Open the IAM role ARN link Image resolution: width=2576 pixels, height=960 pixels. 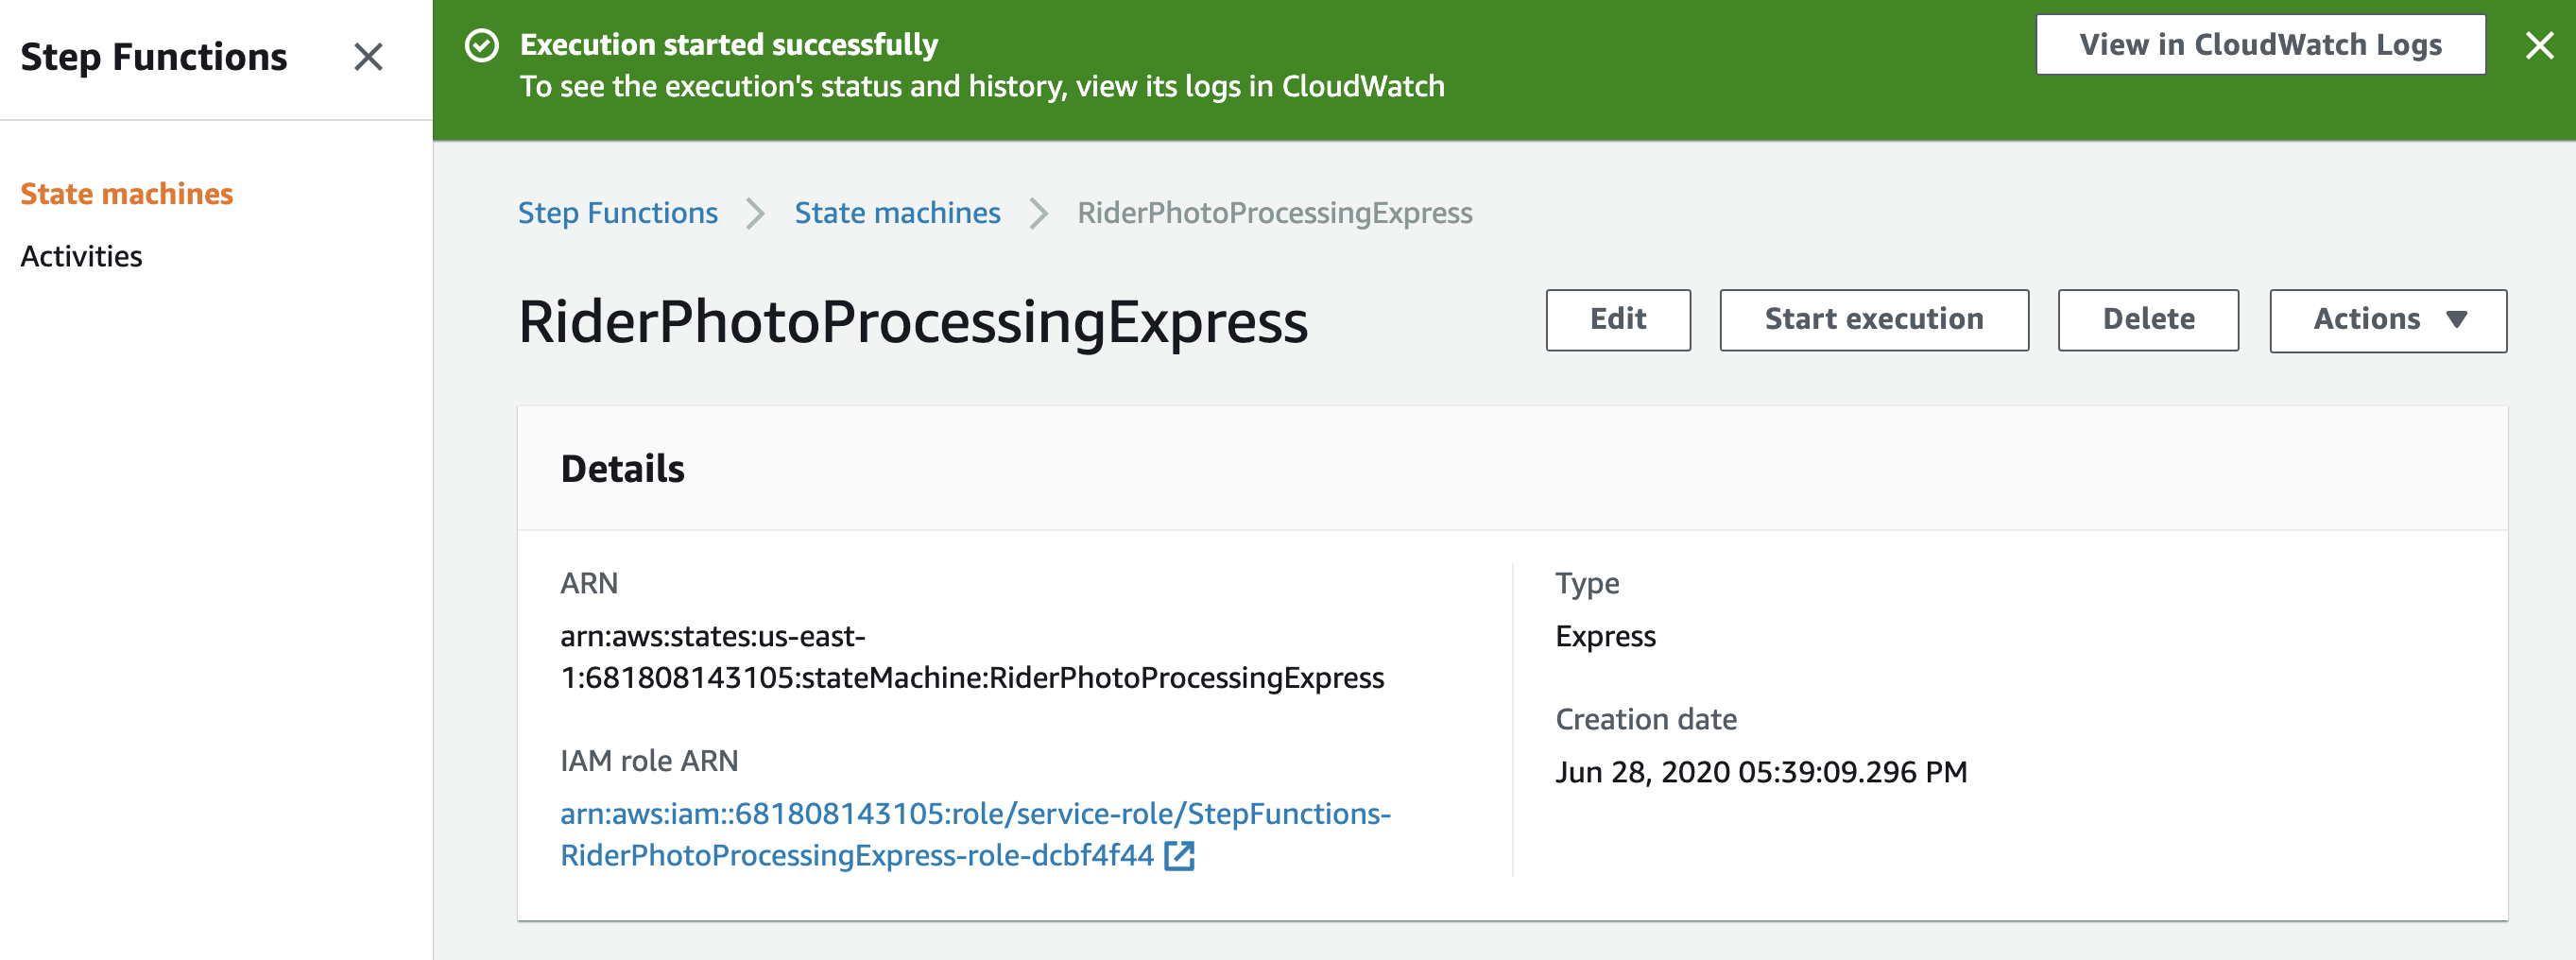point(975,835)
